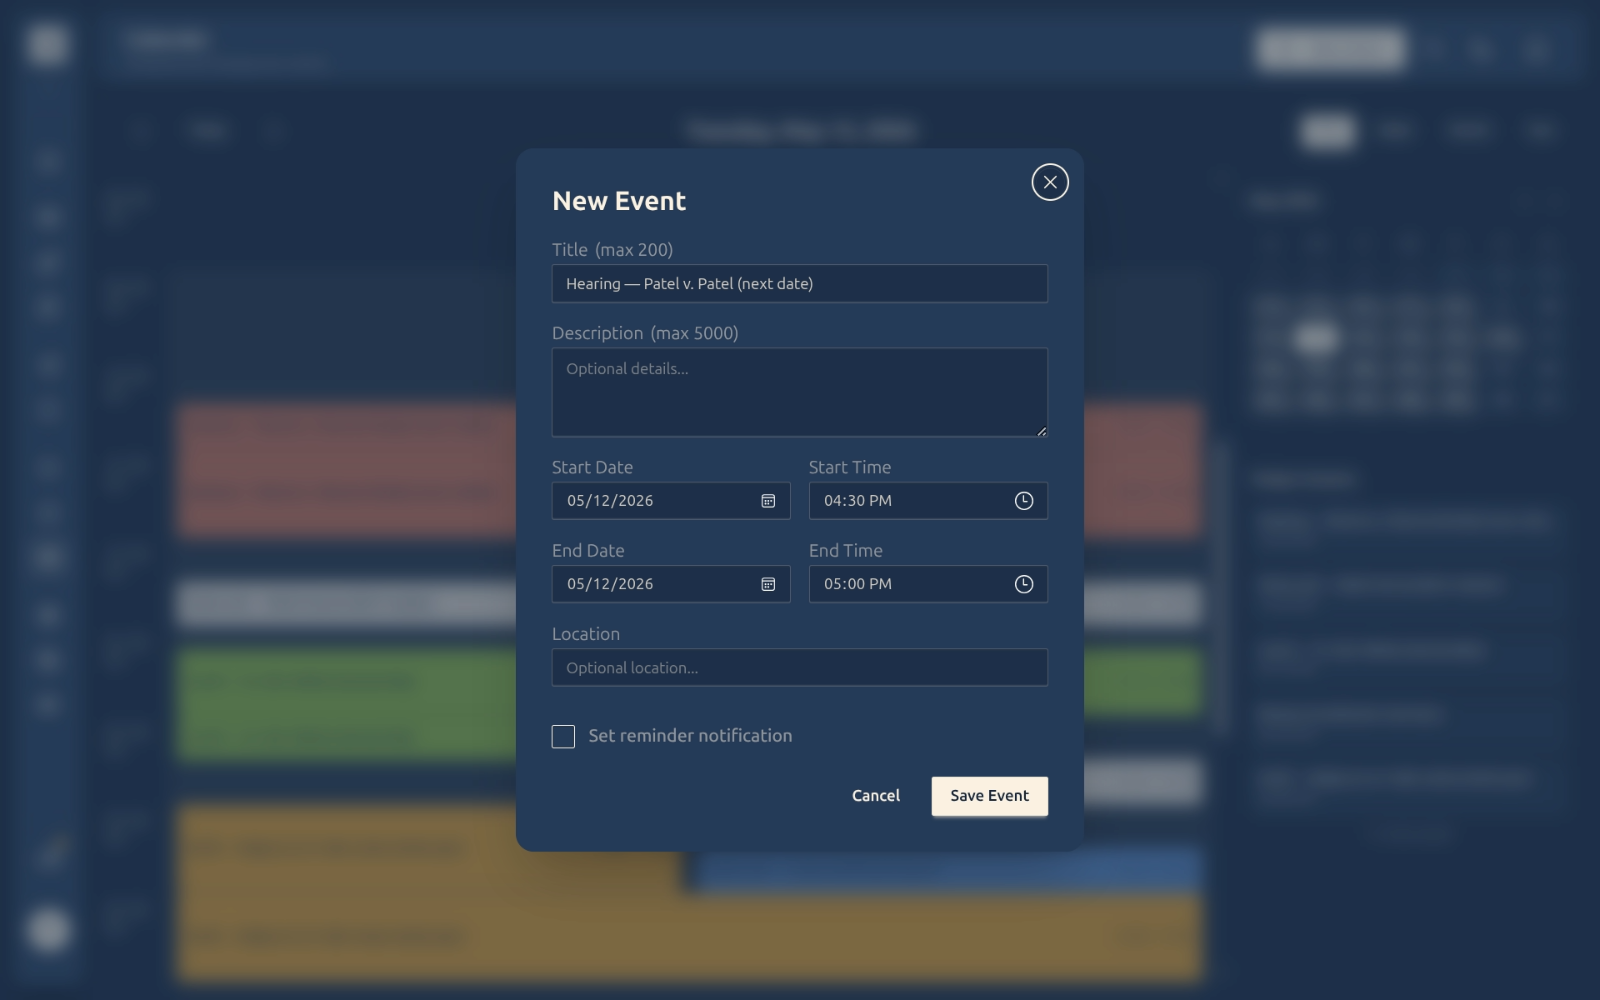
Task: Save the event
Action: [x=990, y=796]
